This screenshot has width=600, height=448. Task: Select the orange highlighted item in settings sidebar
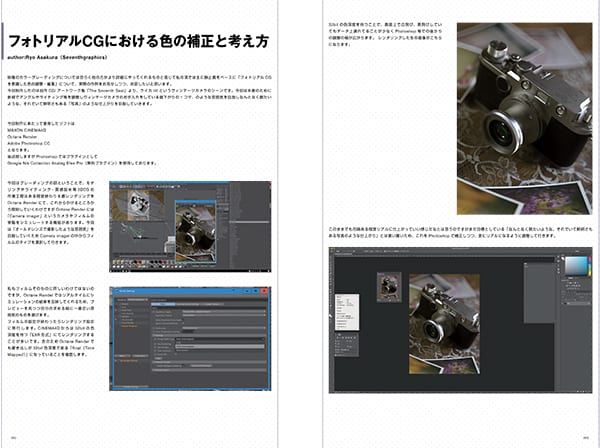pos(129,326)
